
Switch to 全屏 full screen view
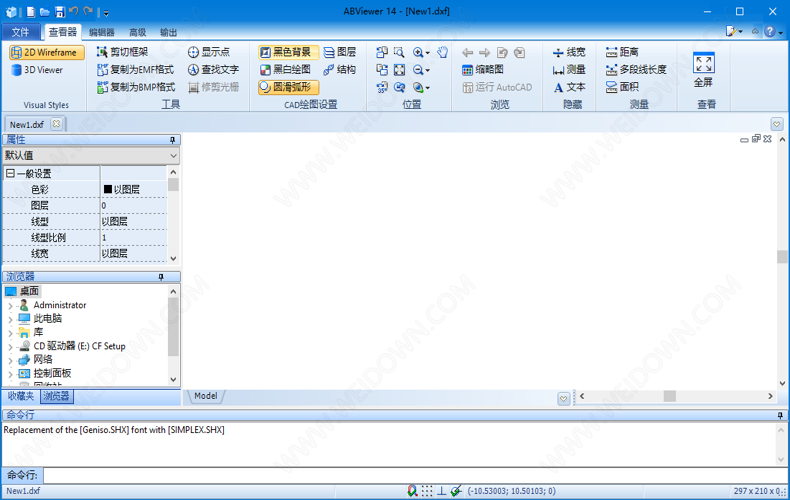coord(703,70)
